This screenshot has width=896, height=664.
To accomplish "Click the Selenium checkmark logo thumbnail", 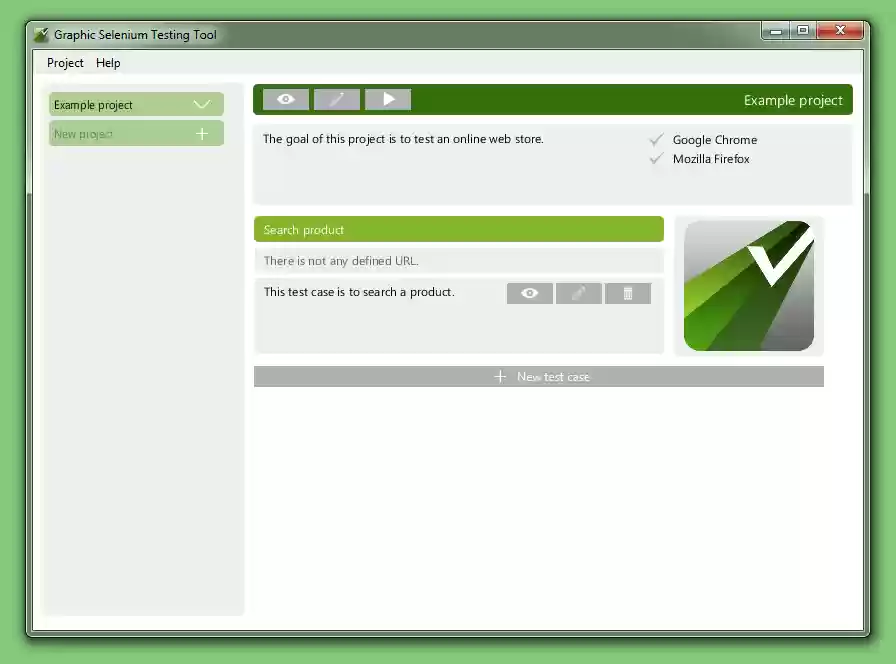I will [x=749, y=286].
